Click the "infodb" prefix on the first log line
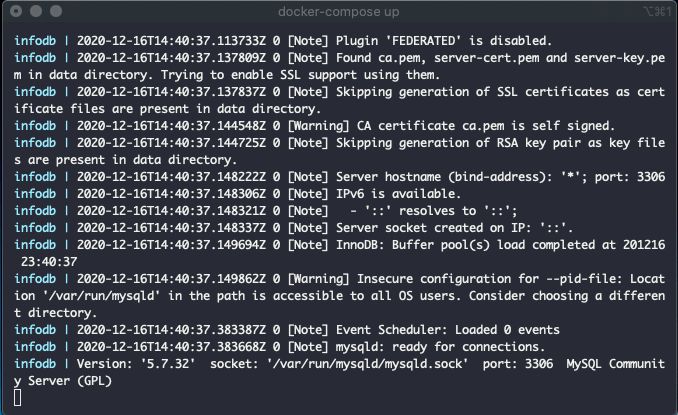The height and width of the screenshot is (415, 678). 35,41
